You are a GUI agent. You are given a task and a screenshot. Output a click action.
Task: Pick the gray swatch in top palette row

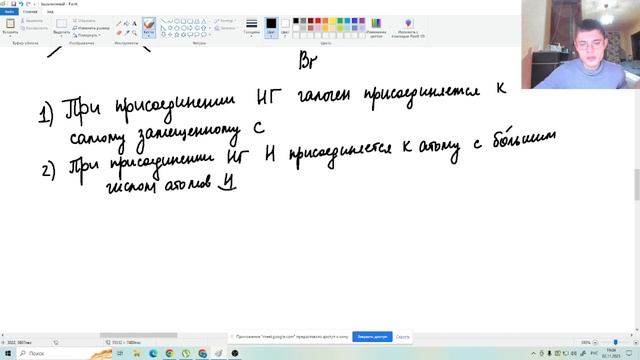point(303,21)
